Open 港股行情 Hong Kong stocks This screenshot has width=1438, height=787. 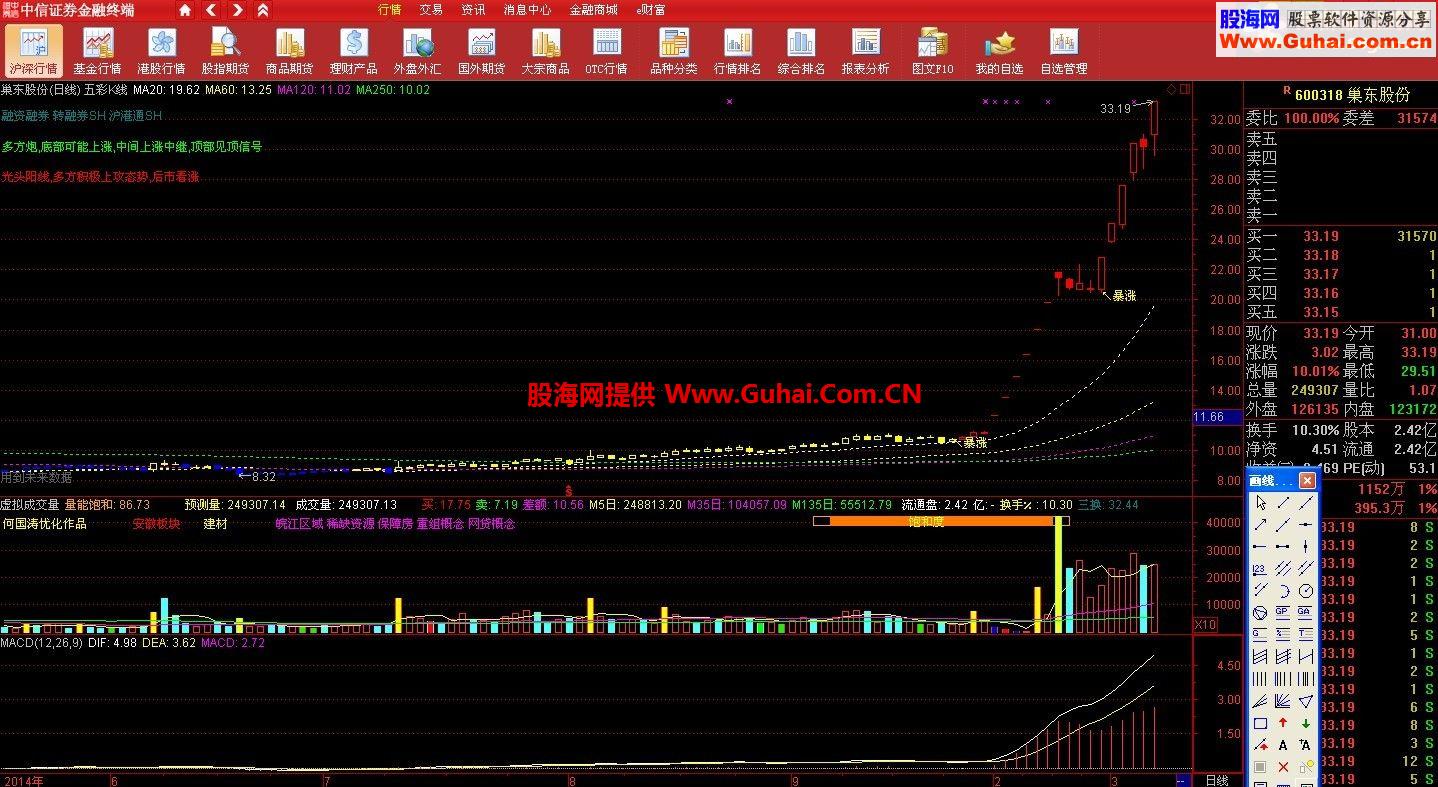[161, 51]
